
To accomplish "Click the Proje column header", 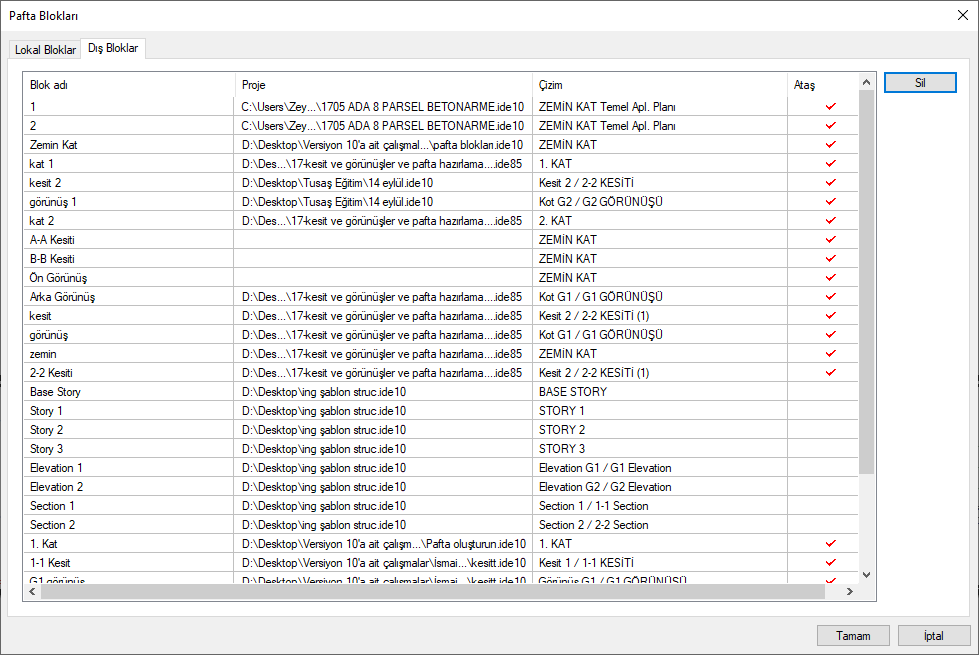I will coord(383,85).
